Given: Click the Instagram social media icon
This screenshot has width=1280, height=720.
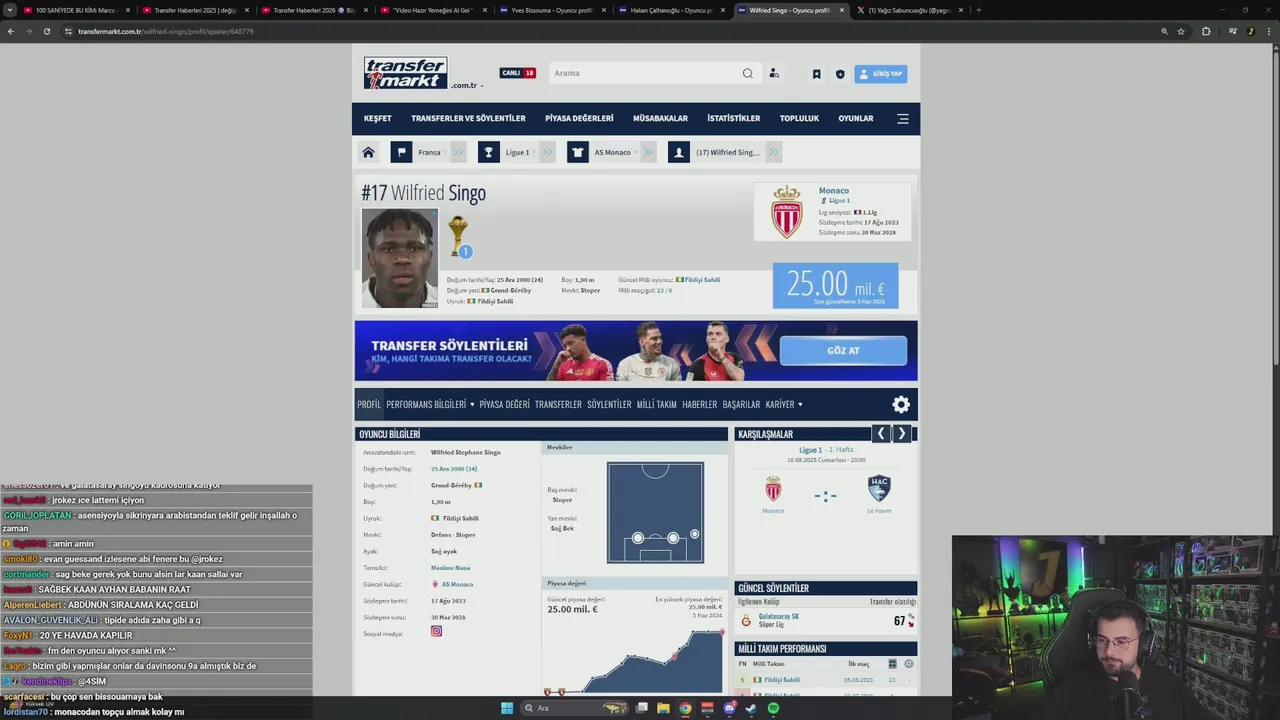Looking at the screenshot, I should point(436,631).
